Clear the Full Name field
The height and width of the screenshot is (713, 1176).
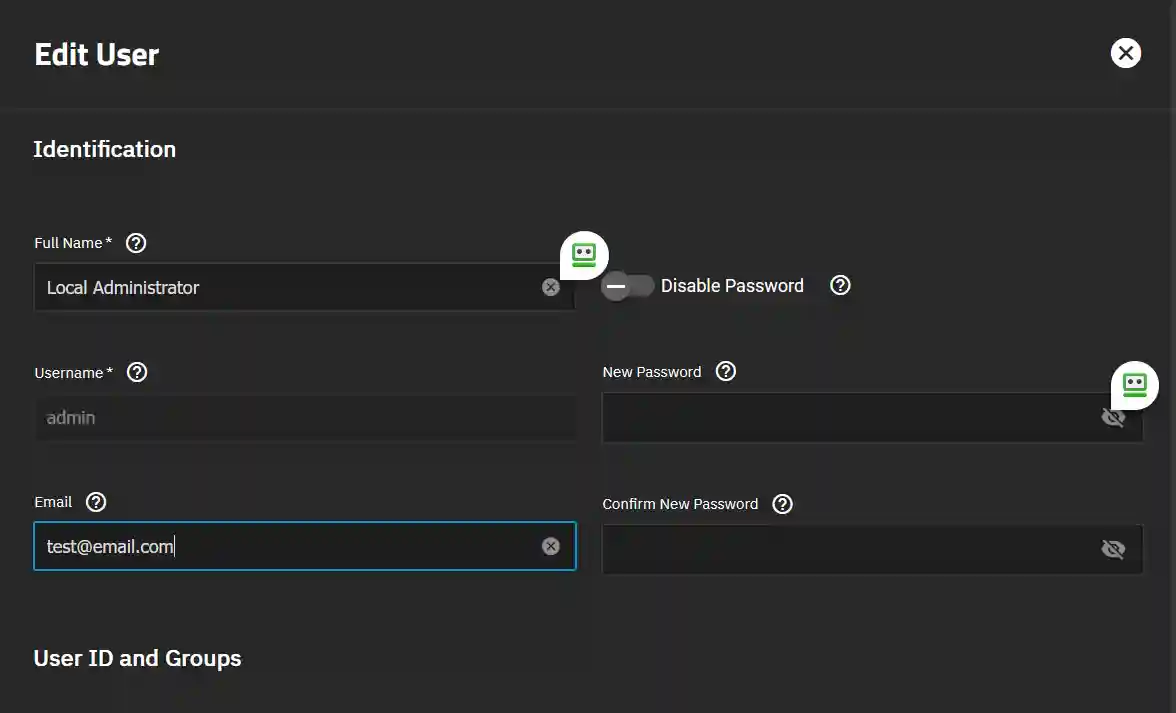tap(551, 287)
